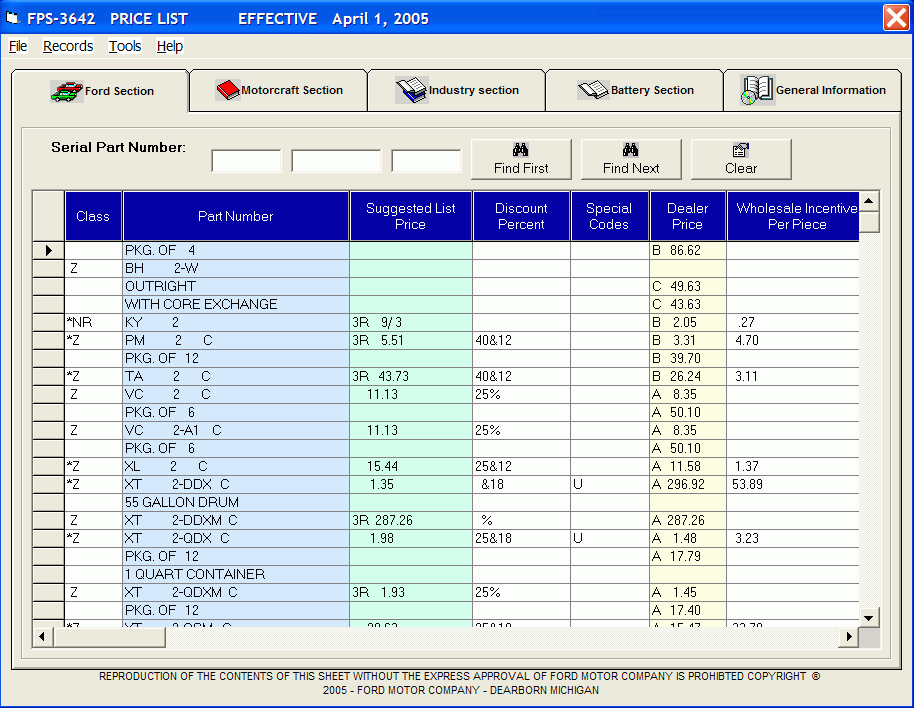Click the Part Number column header
The height and width of the screenshot is (708, 914).
click(236, 216)
